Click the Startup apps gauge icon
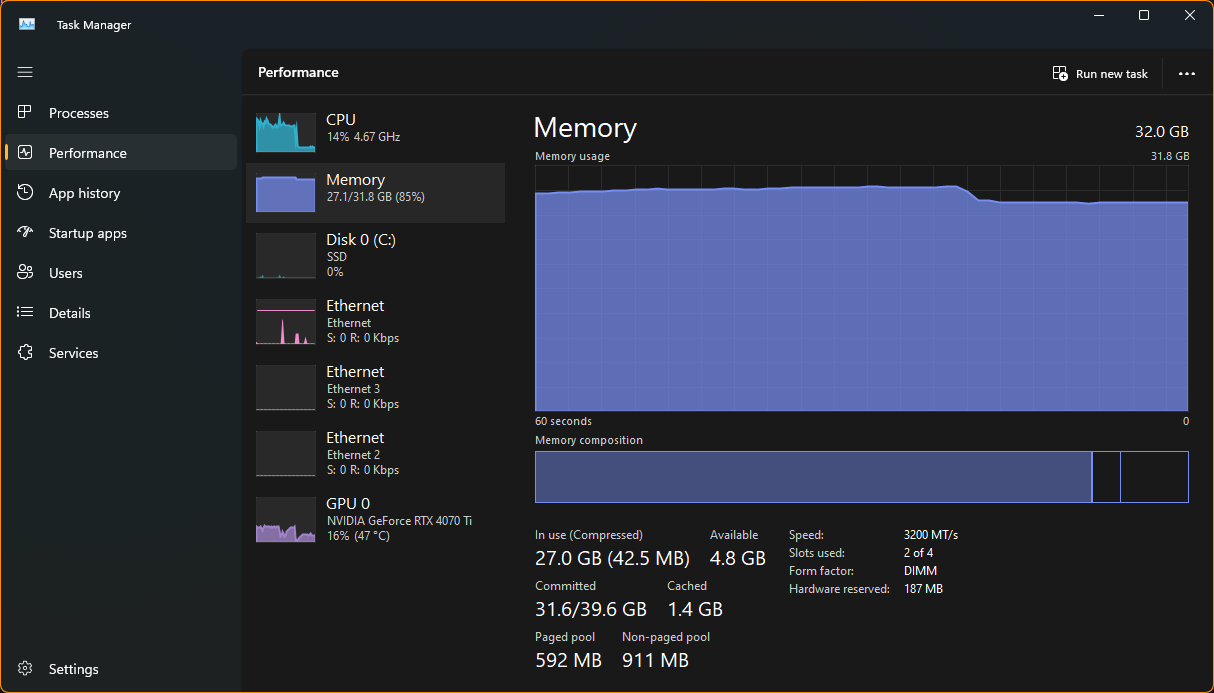Viewport: 1214px width, 693px height. 26,233
